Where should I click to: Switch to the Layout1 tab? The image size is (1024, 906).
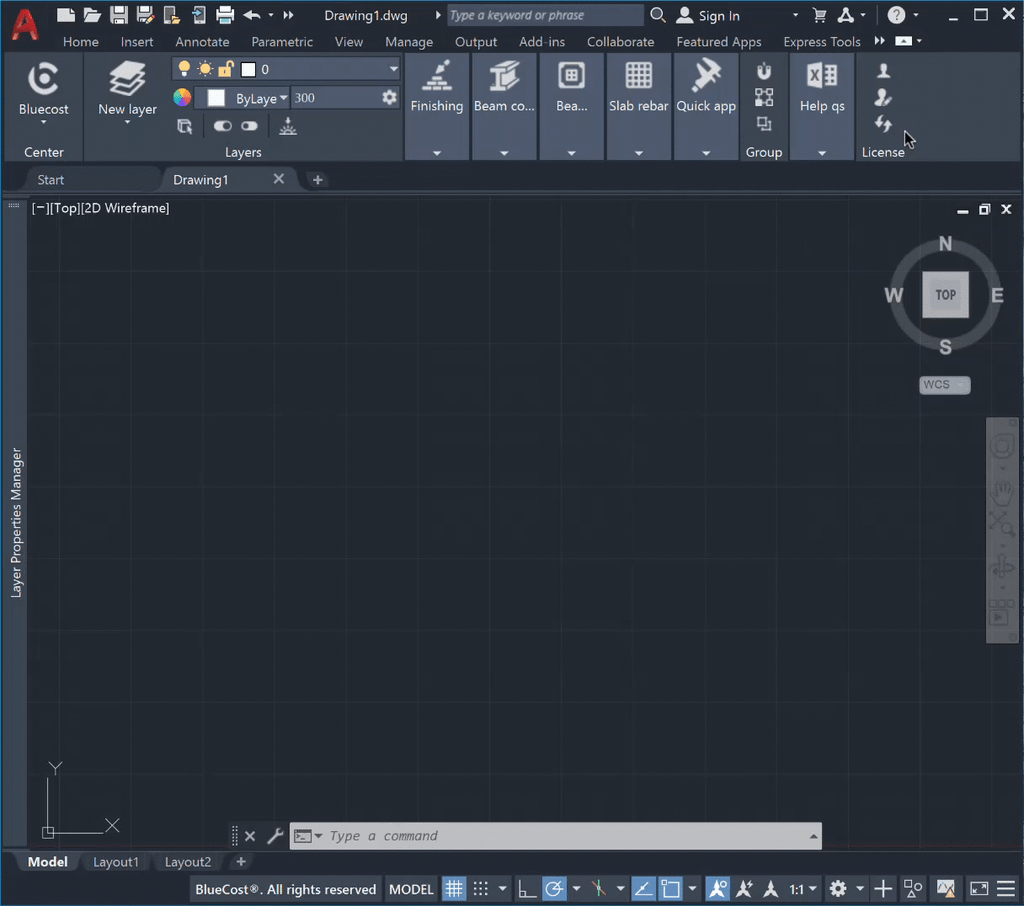click(x=116, y=862)
